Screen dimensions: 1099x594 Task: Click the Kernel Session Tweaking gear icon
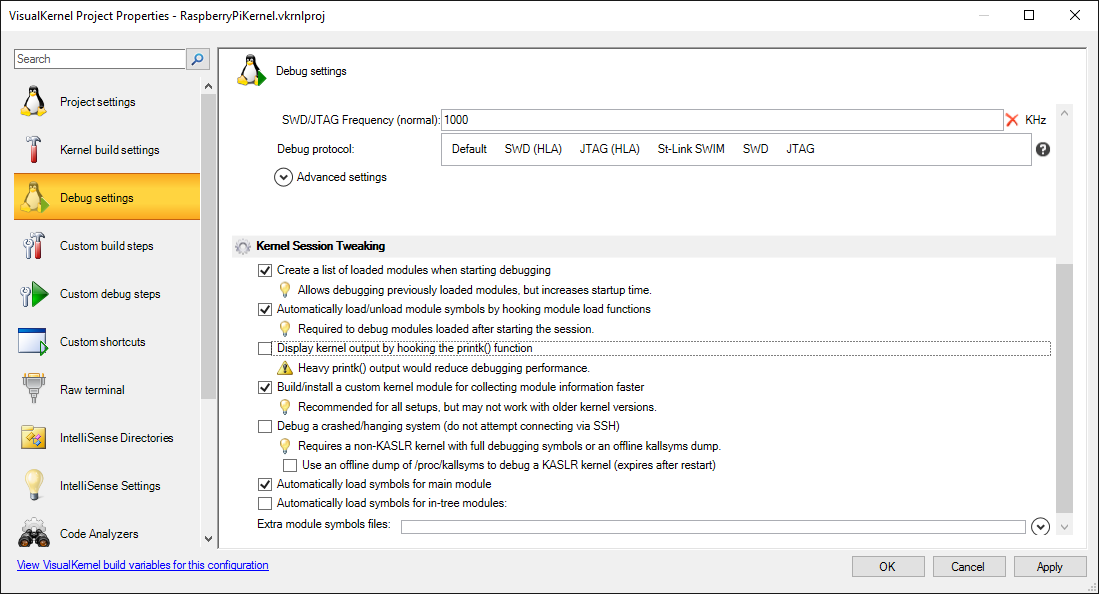pos(243,246)
